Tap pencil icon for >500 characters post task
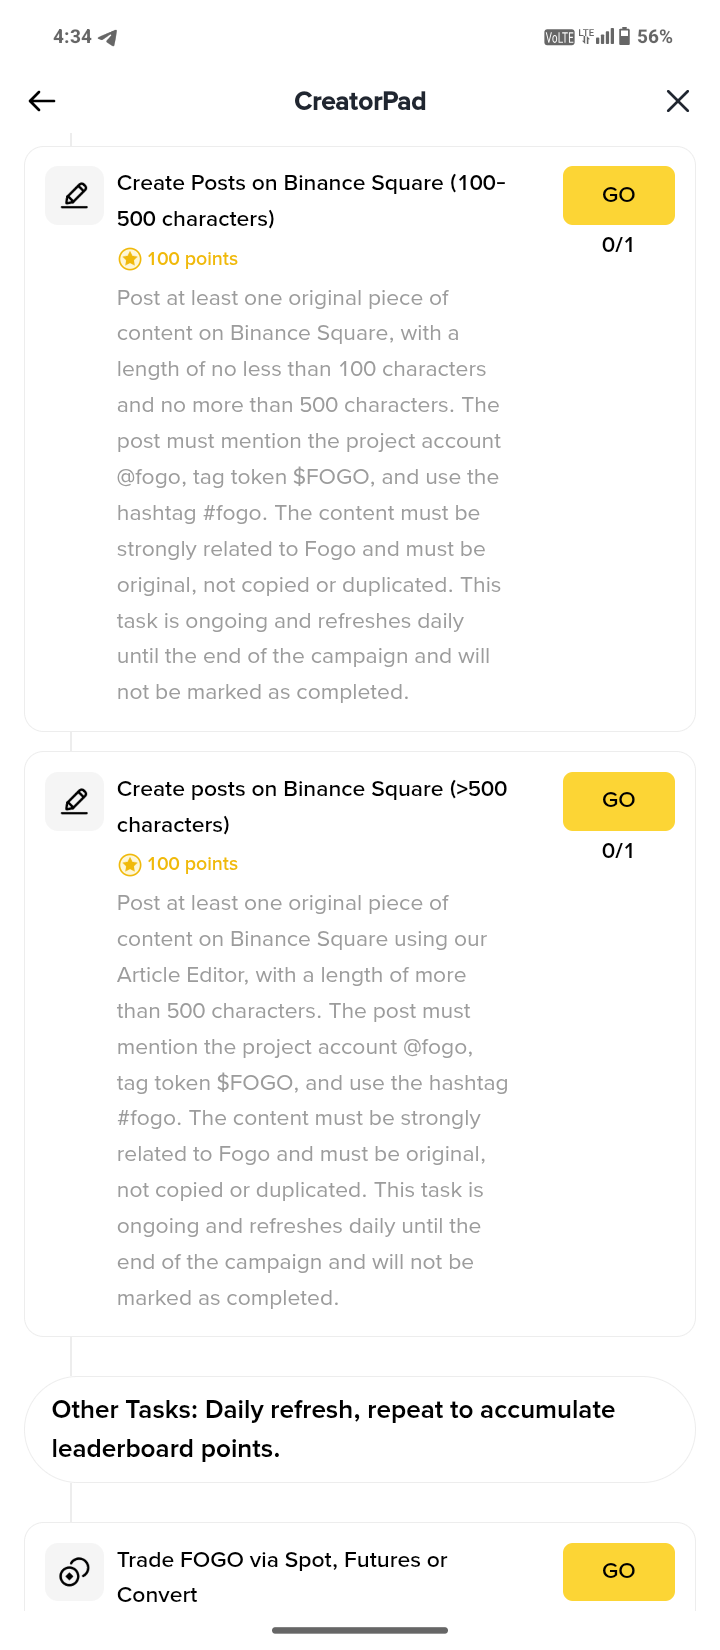 tap(75, 801)
